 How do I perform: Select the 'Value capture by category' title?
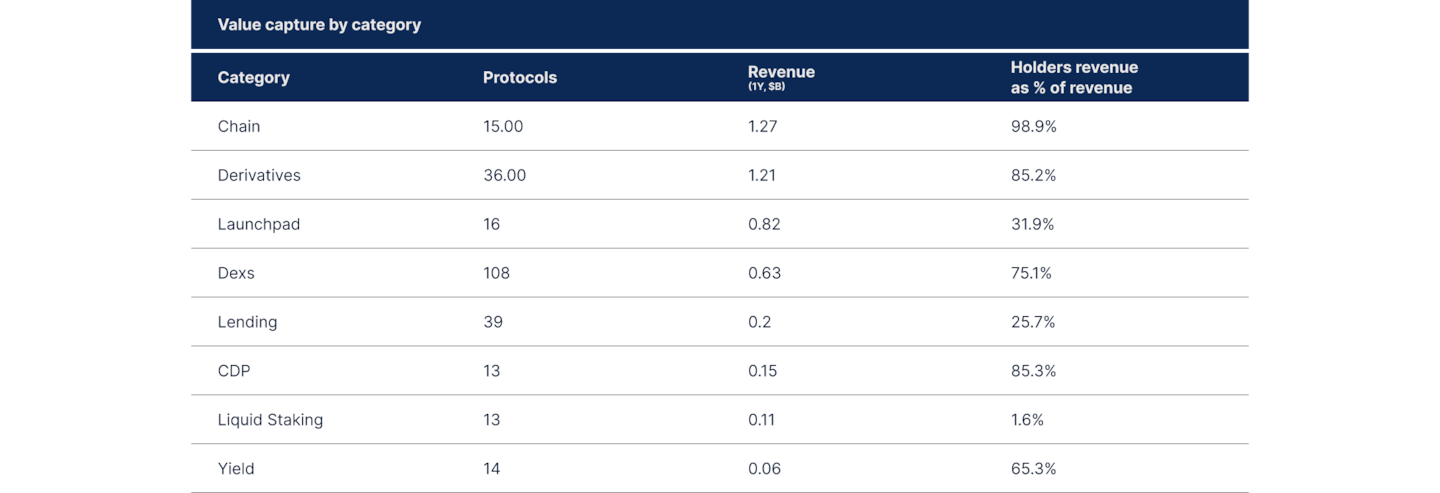pos(319,25)
